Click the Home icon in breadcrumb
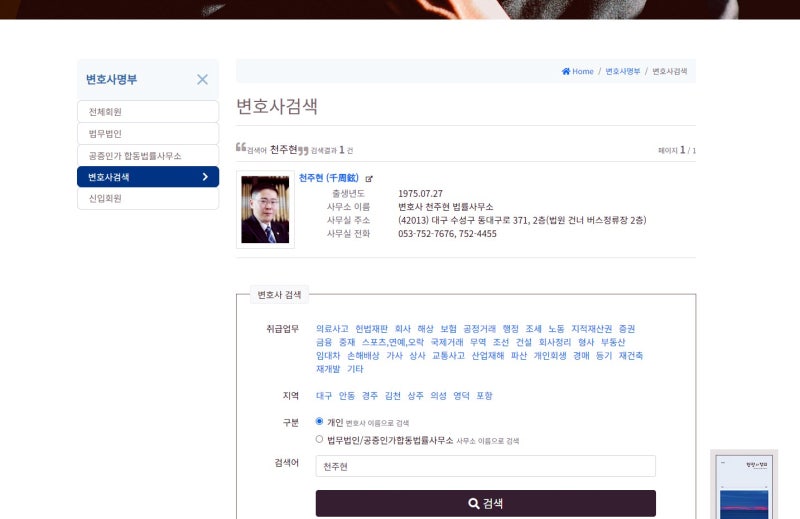The height and width of the screenshot is (519, 800). click(x=566, y=71)
